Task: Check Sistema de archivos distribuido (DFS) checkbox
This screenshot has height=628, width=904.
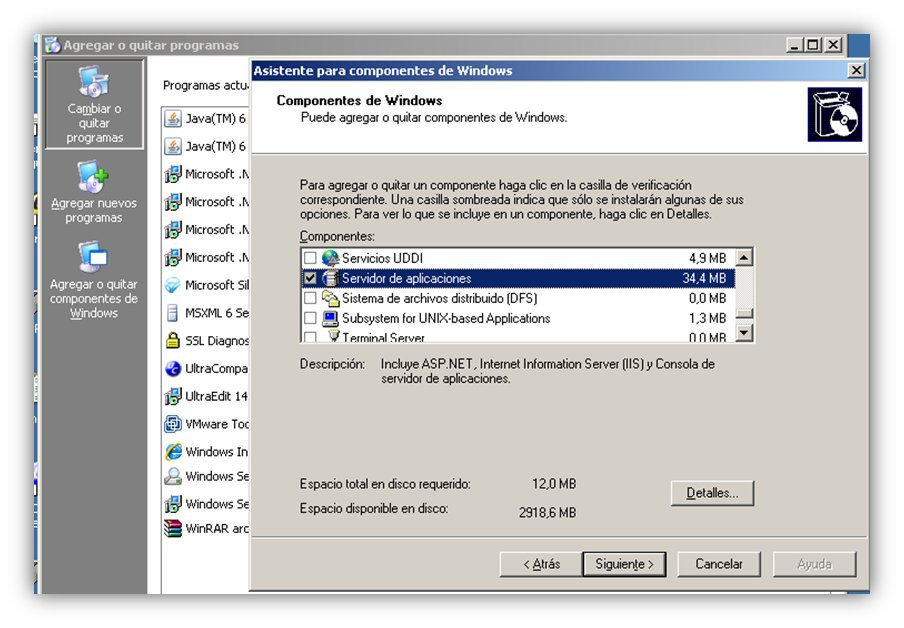Action: [310, 298]
